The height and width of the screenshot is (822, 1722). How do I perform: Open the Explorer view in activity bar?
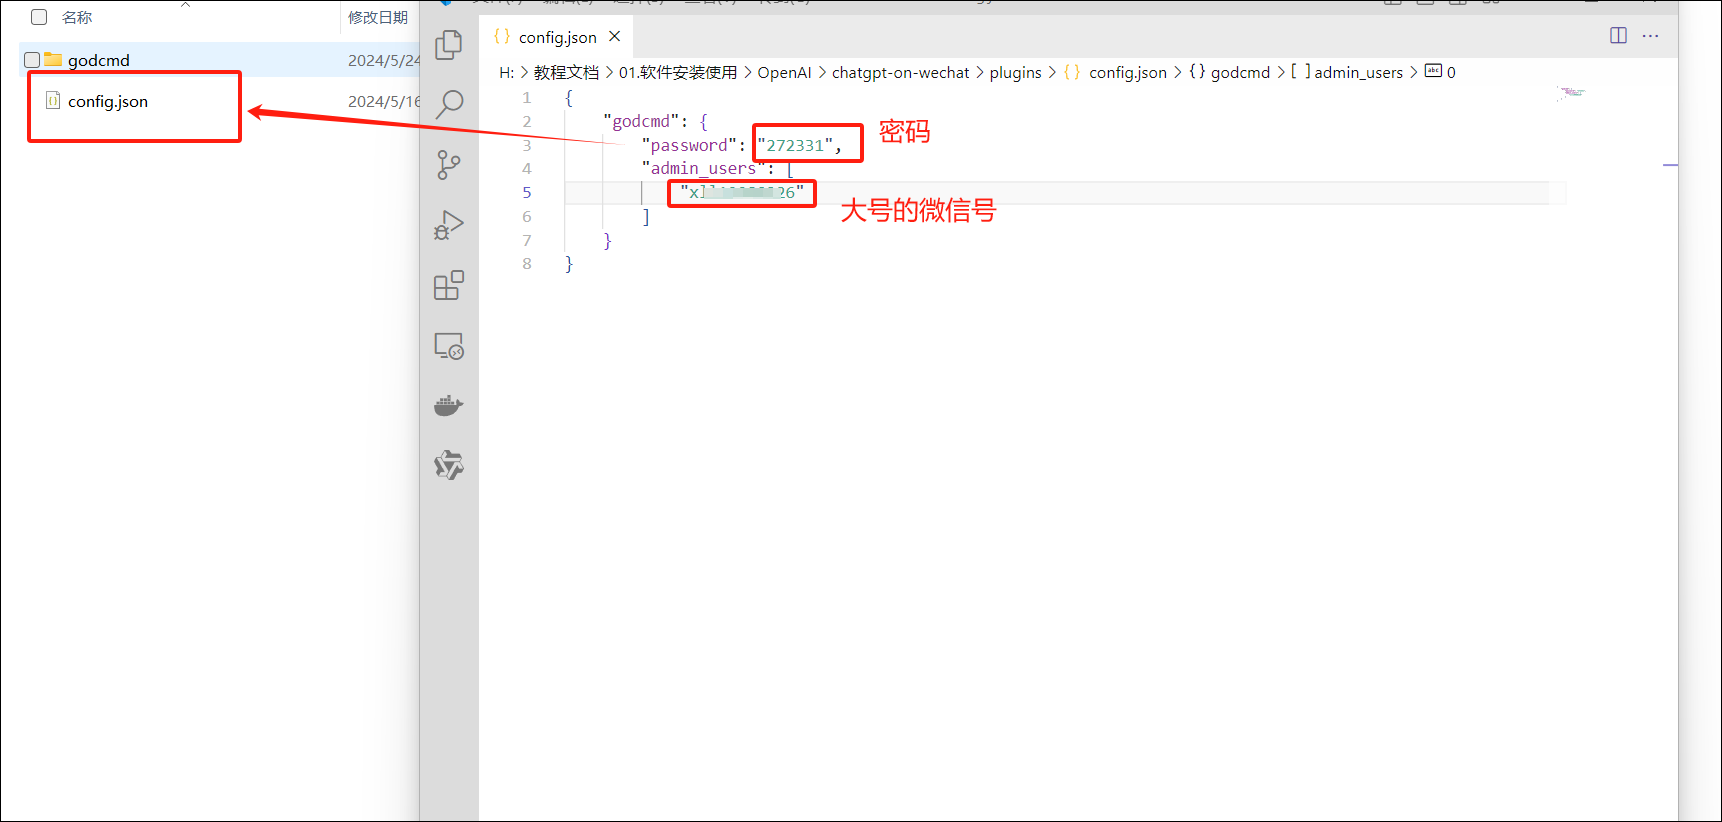pos(449,45)
